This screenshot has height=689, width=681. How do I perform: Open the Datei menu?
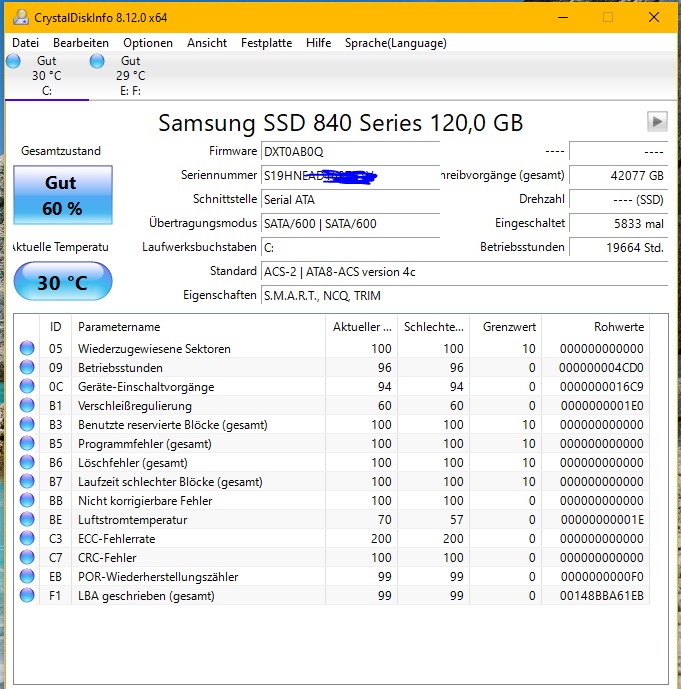click(25, 43)
